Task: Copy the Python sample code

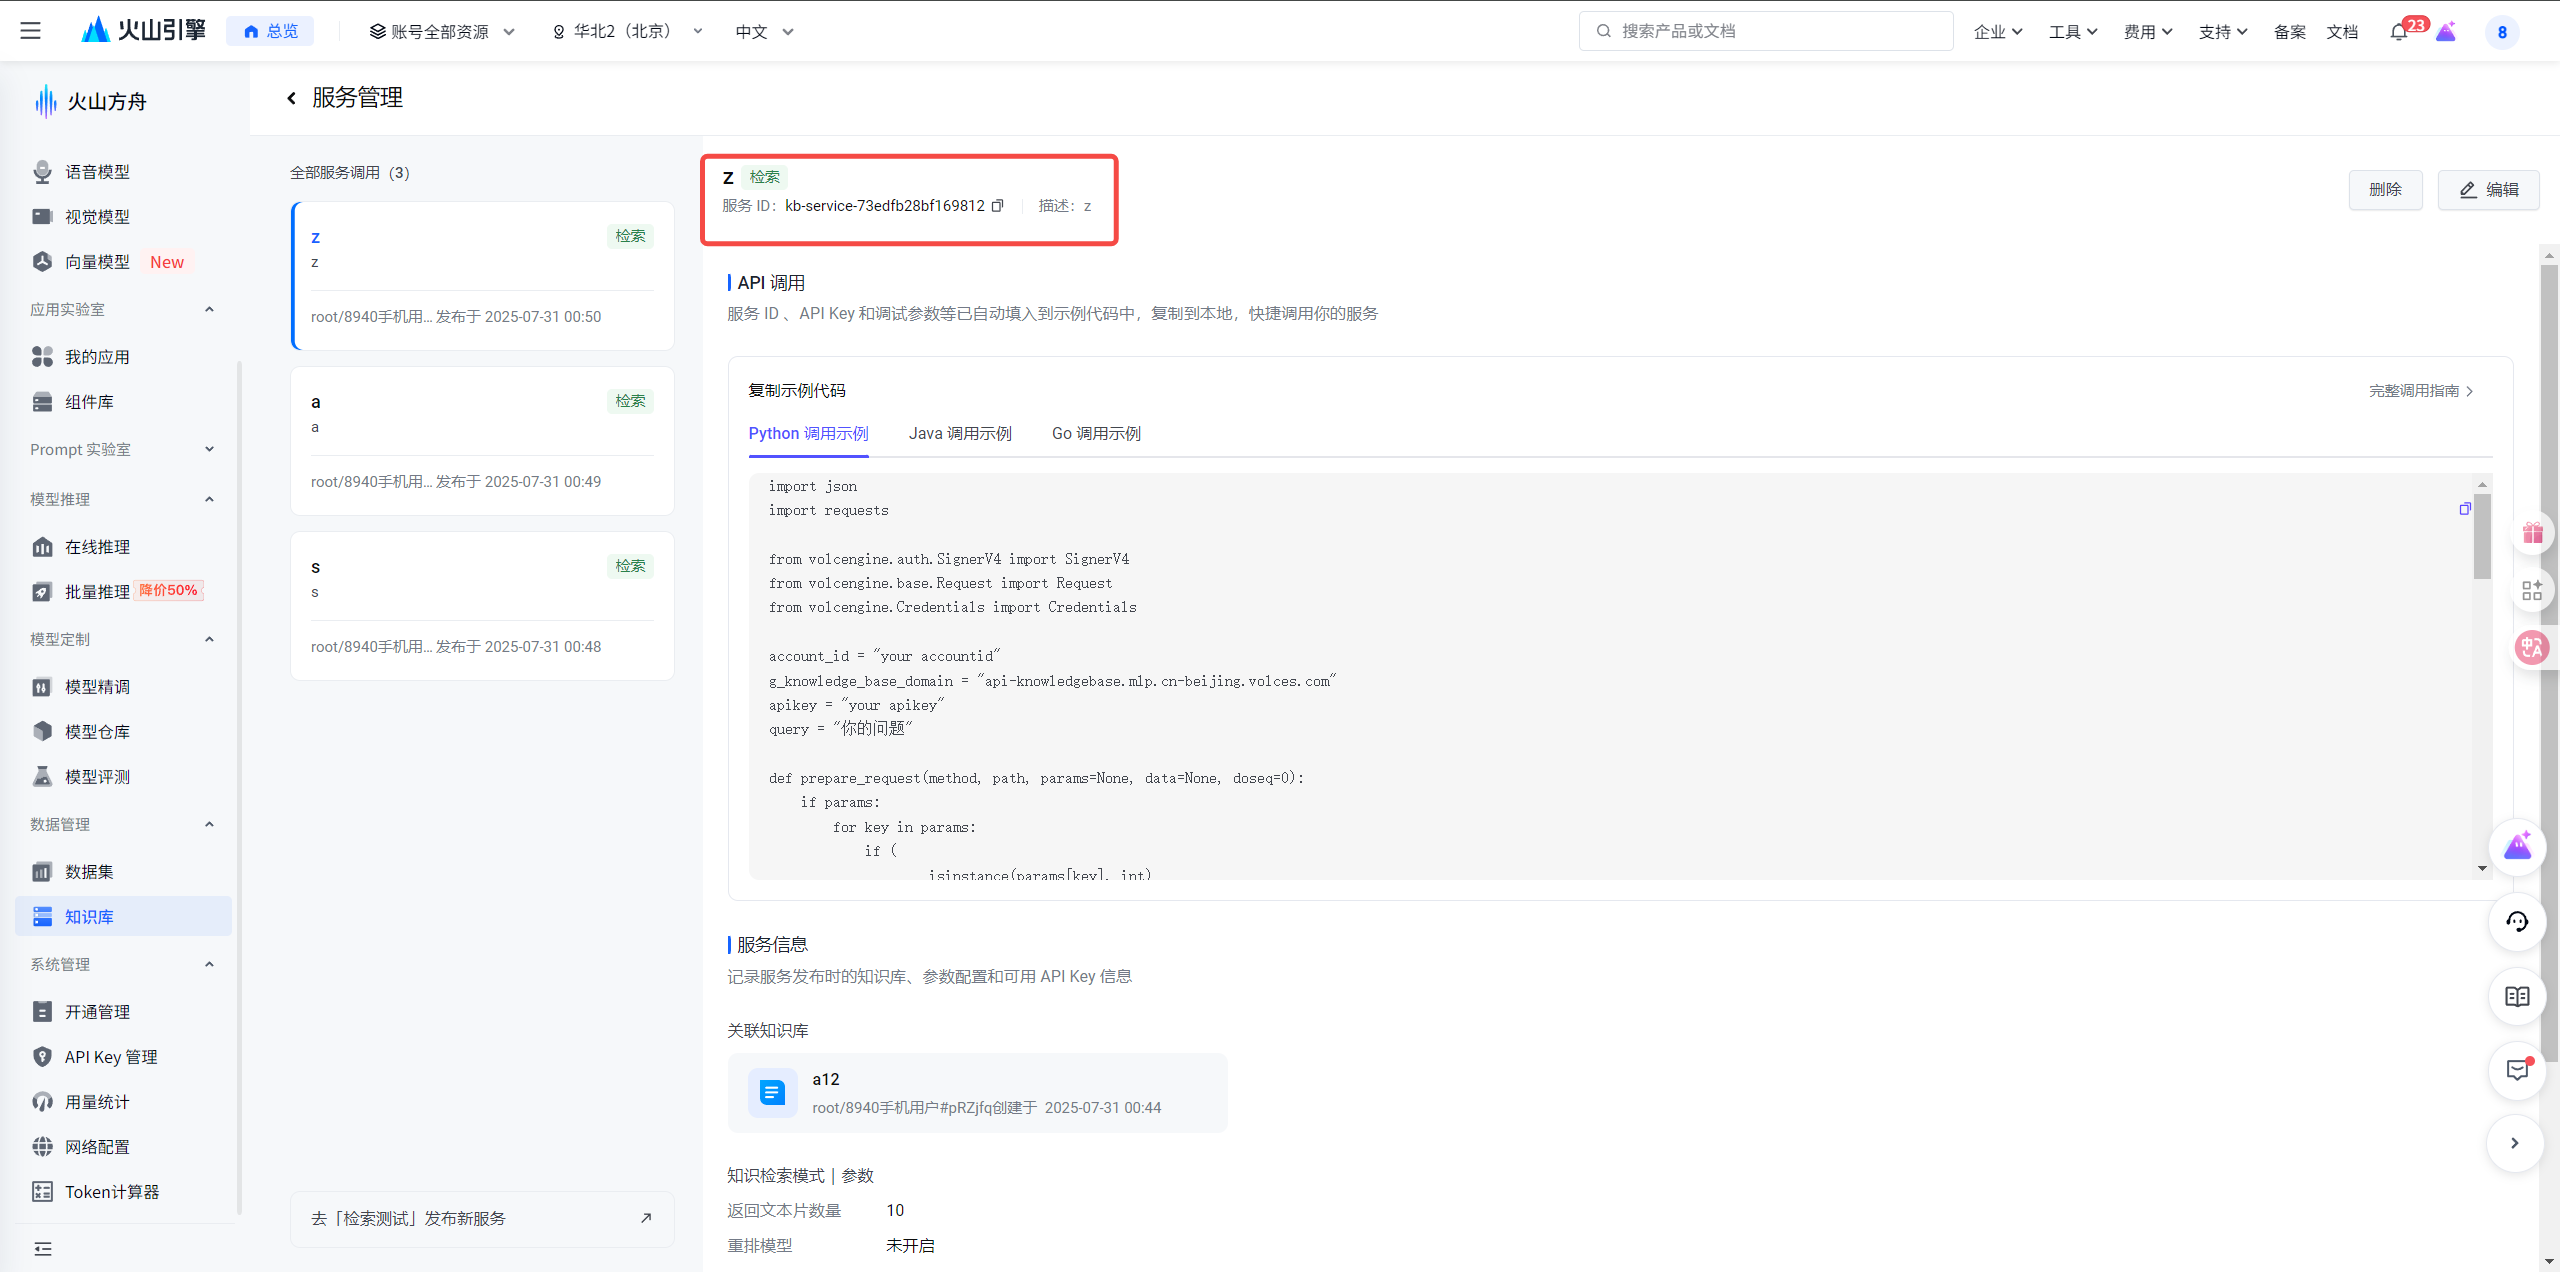Action: pyautogui.click(x=2465, y=509)
